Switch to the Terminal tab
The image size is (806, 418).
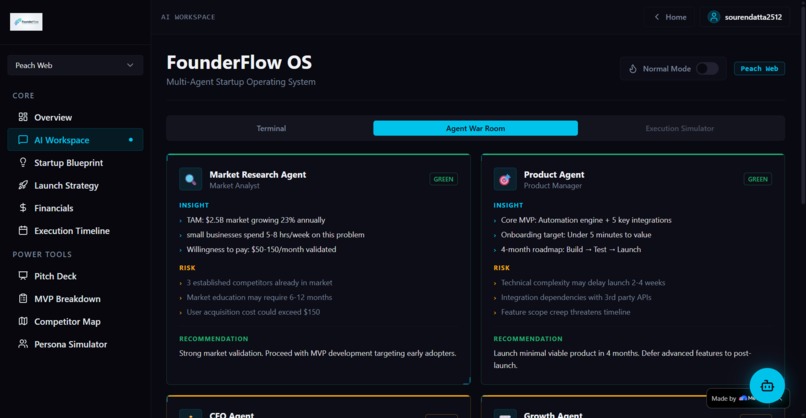click(271, 128)
